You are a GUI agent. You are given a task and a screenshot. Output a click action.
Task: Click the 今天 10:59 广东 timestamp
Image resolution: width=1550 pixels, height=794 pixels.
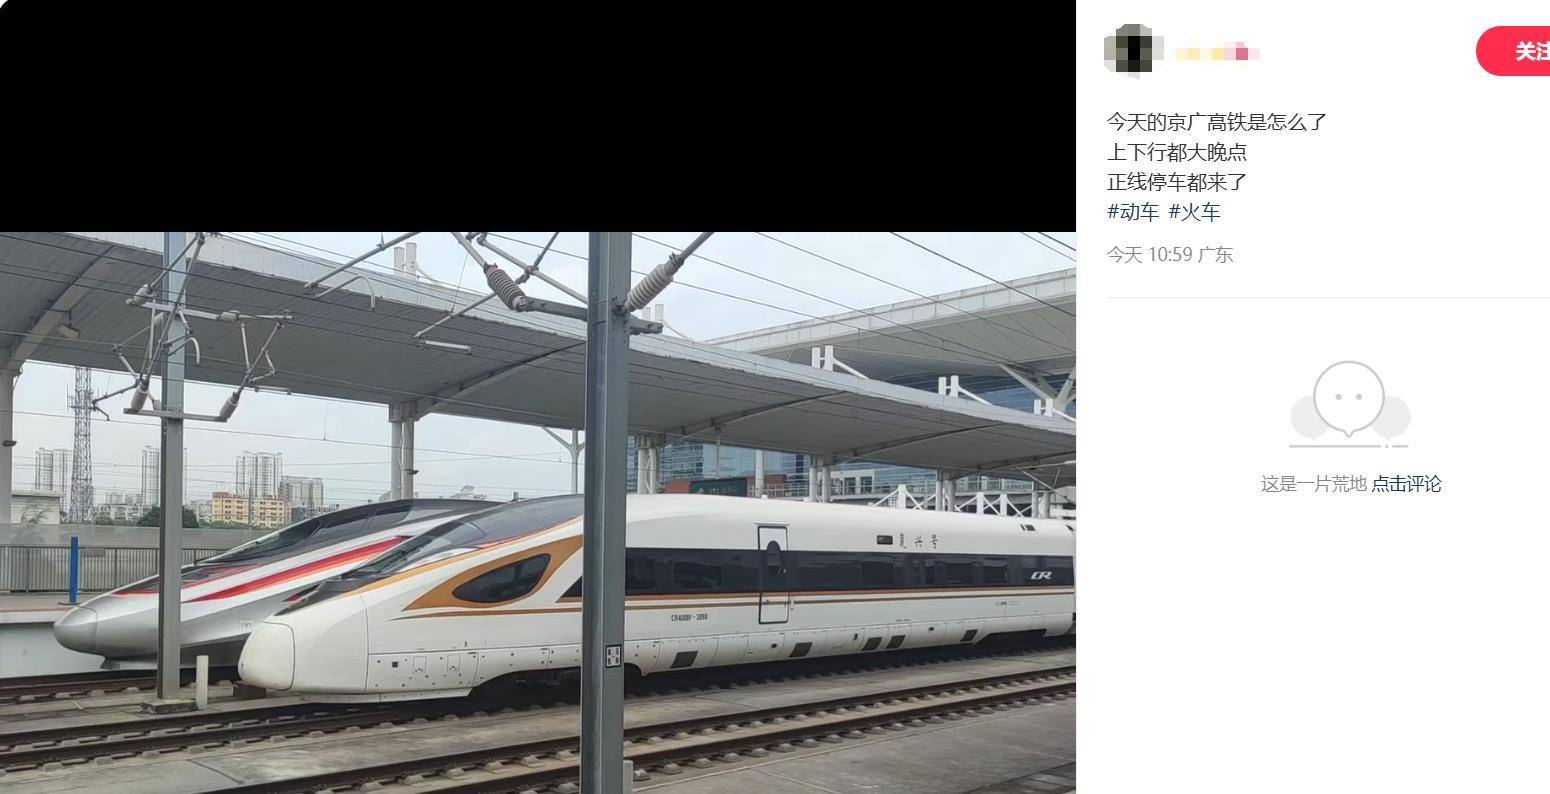(1169, 255)
